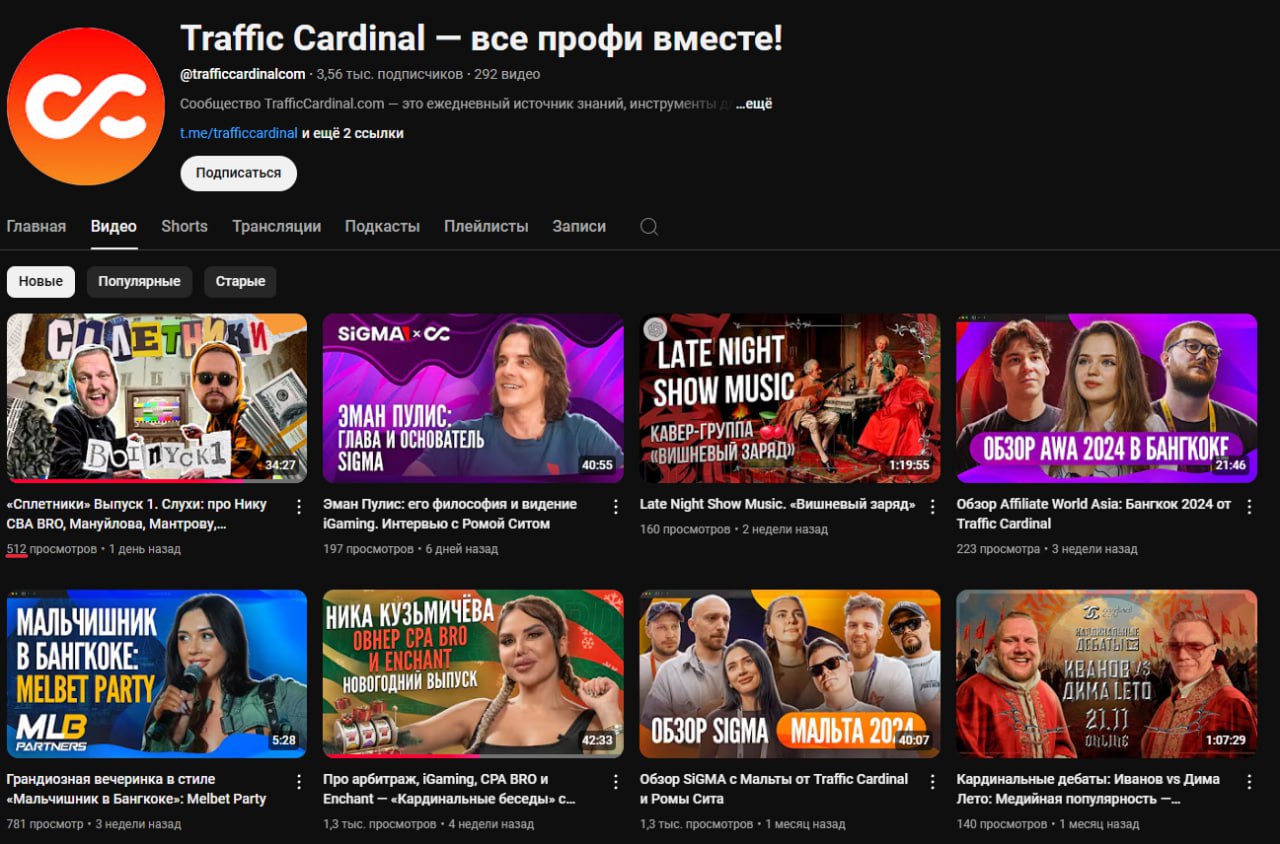The height and width of the screenshot is (844, 1280).
Task: Open «Сплетники» Выпуск 1 video thumbnail
Action: tap(157, 398)
